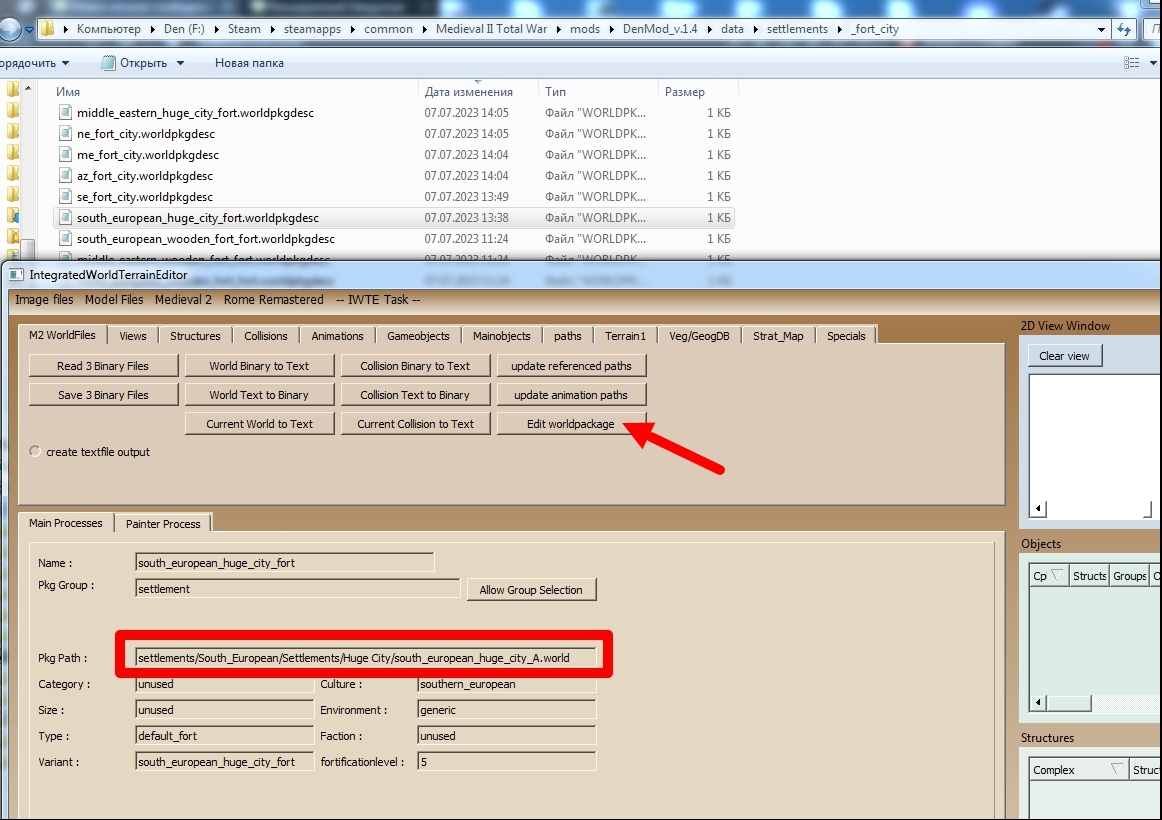Switch to the Mainobjects tab
This screenshot has height=820, width=1162.
point(501,336)
